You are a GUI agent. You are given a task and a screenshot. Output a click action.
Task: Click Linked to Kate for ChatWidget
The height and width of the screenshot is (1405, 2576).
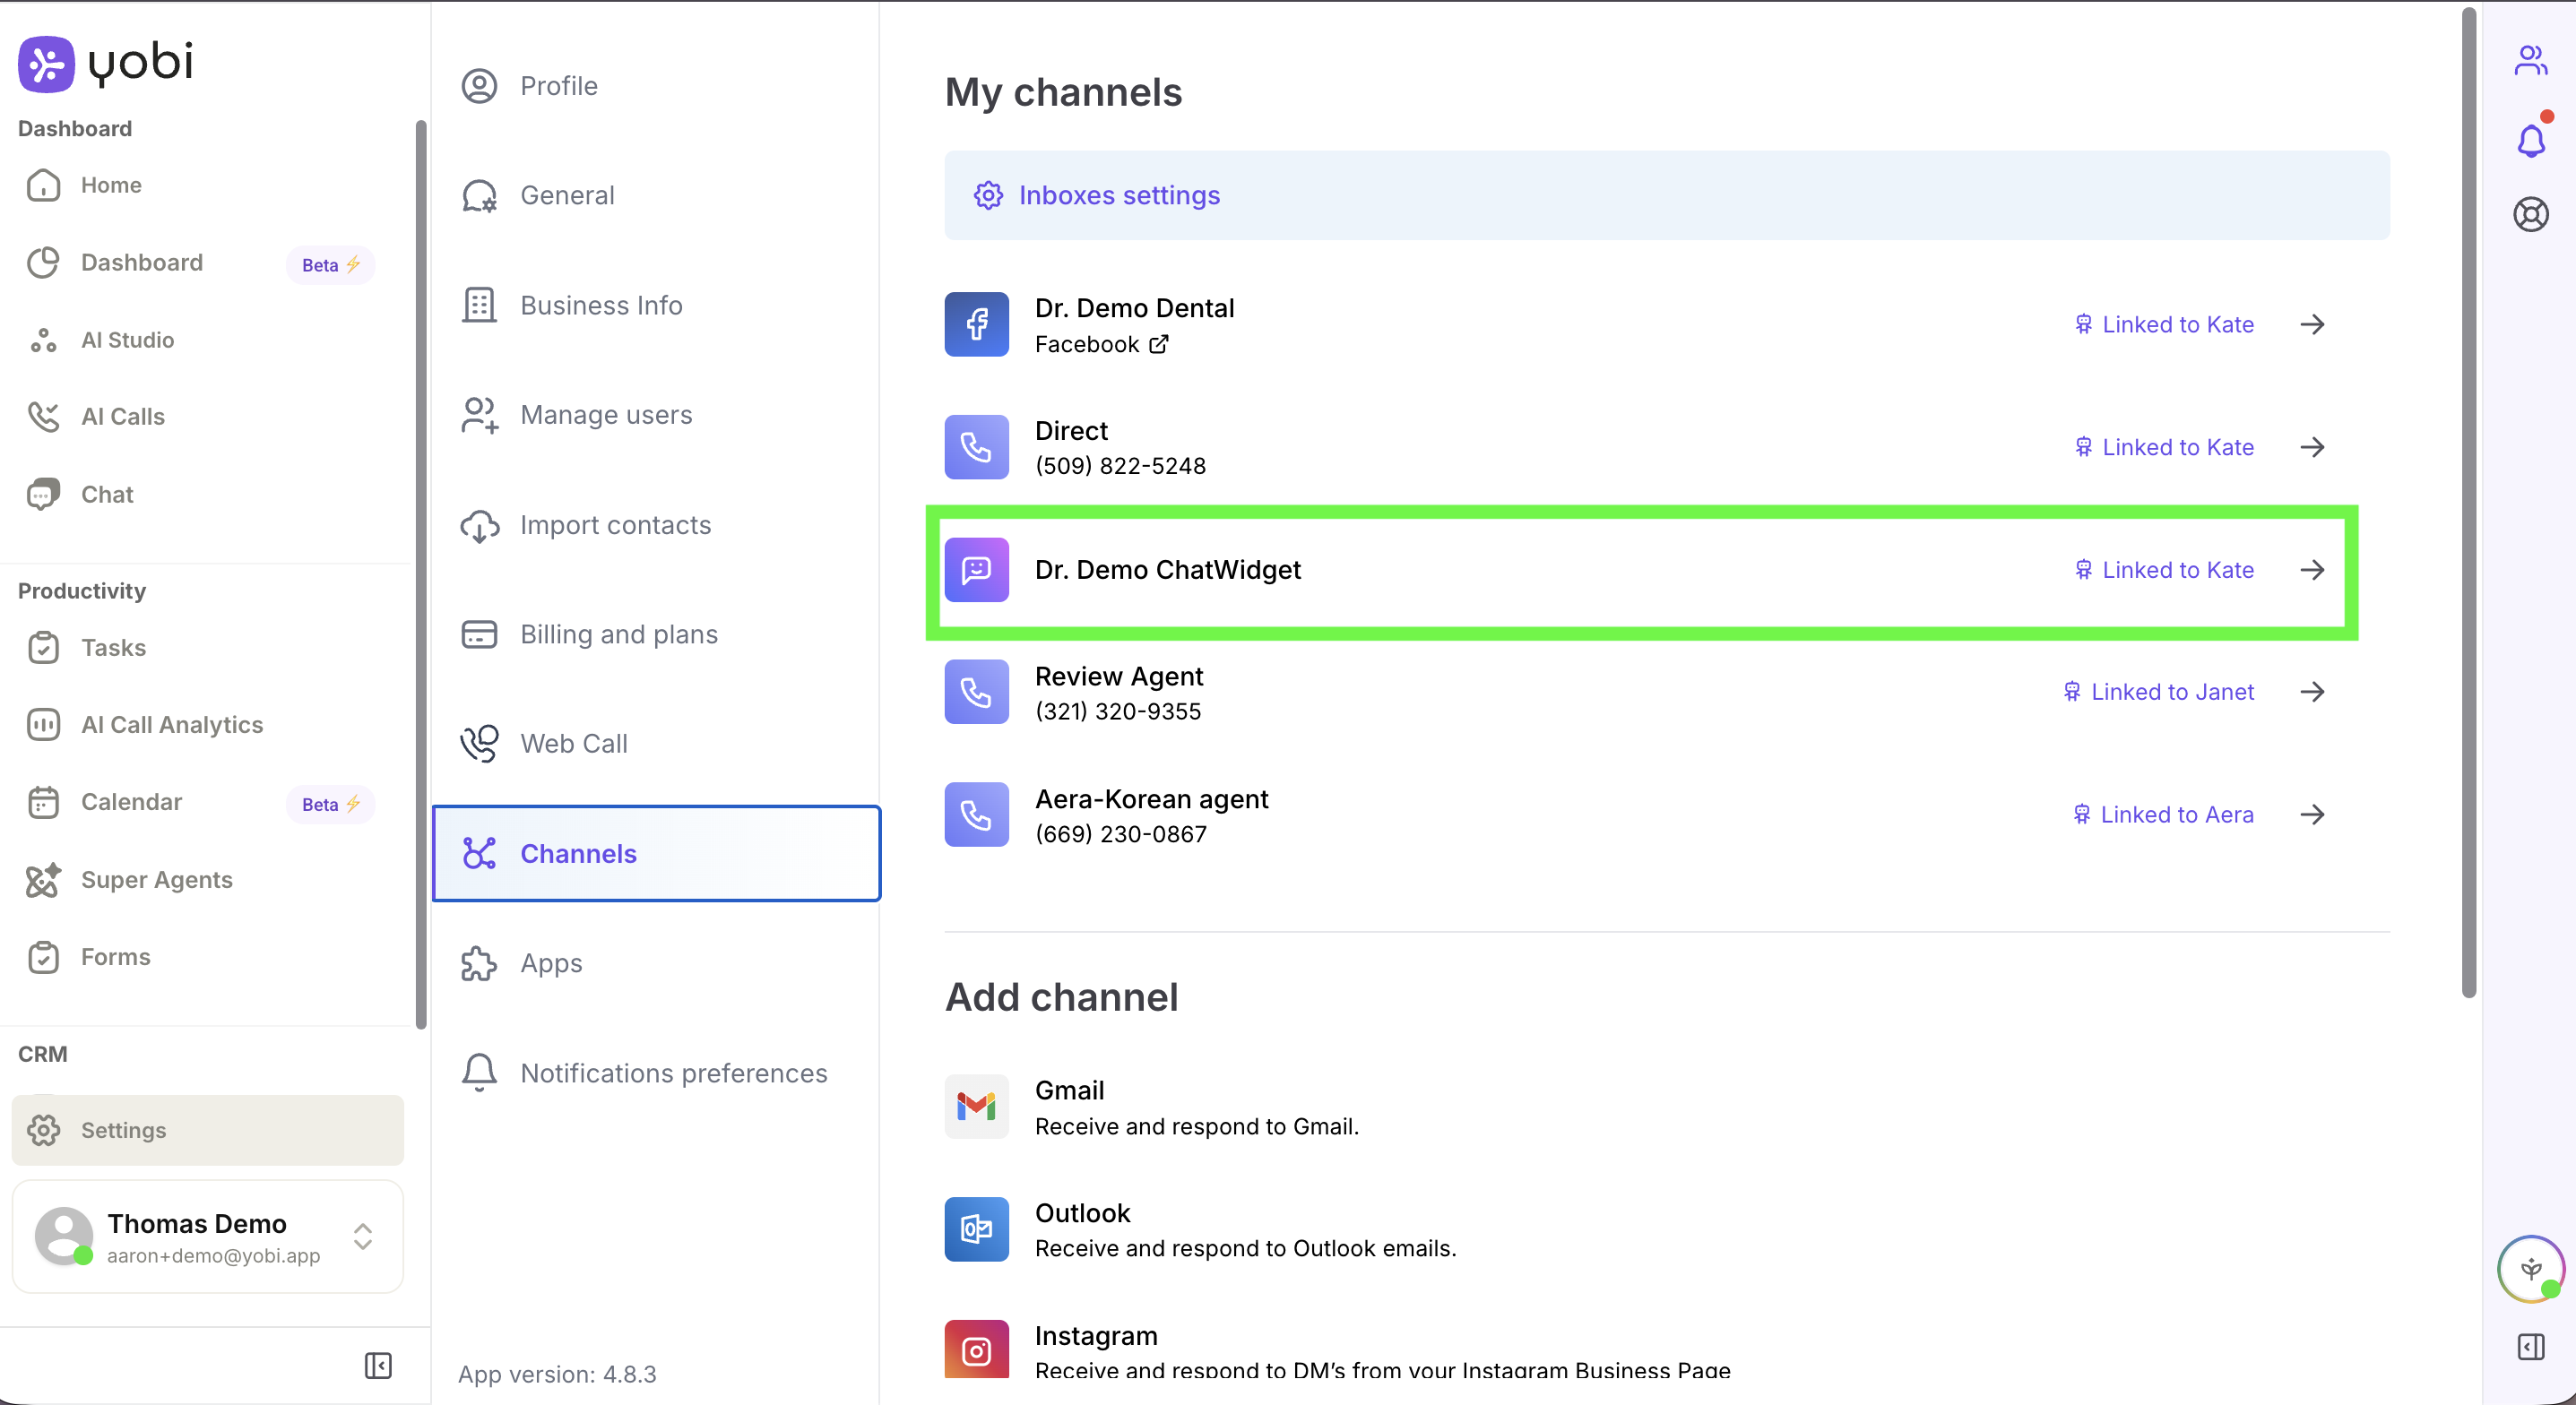(x=2164, y=570)
